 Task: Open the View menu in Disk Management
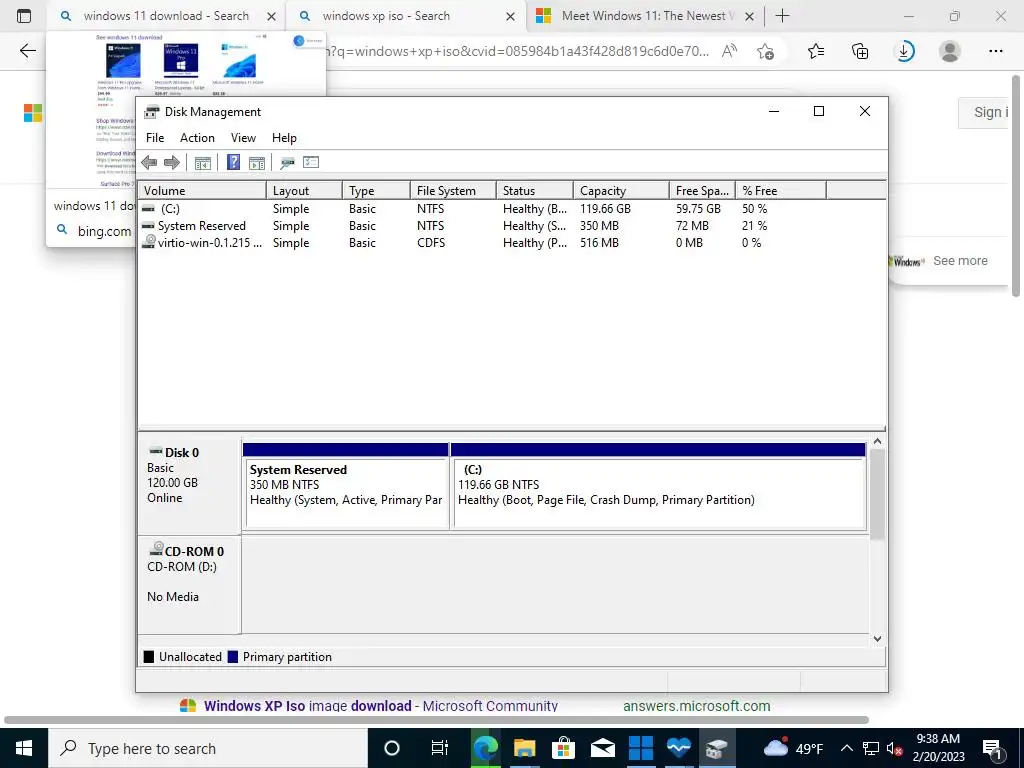(243, 138)
